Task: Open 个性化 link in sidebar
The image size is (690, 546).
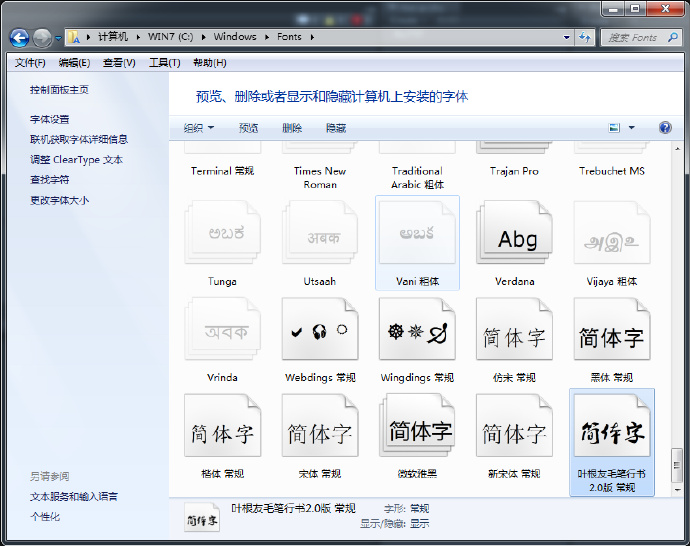Action: [45, 517]
